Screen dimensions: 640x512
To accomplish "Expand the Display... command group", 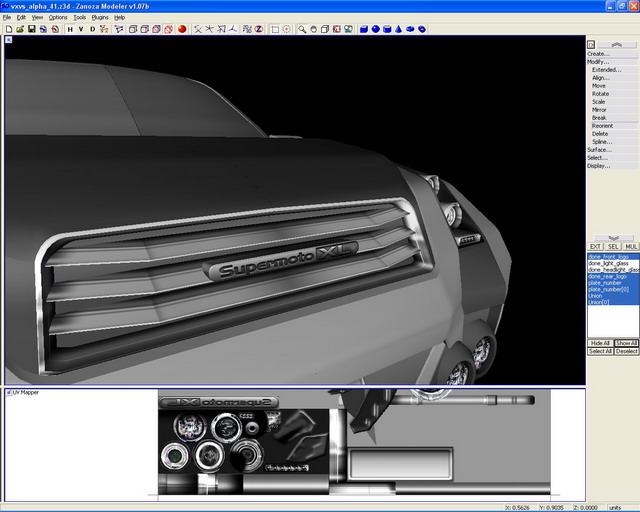I will pyautogui.click(x=598, y=165).
